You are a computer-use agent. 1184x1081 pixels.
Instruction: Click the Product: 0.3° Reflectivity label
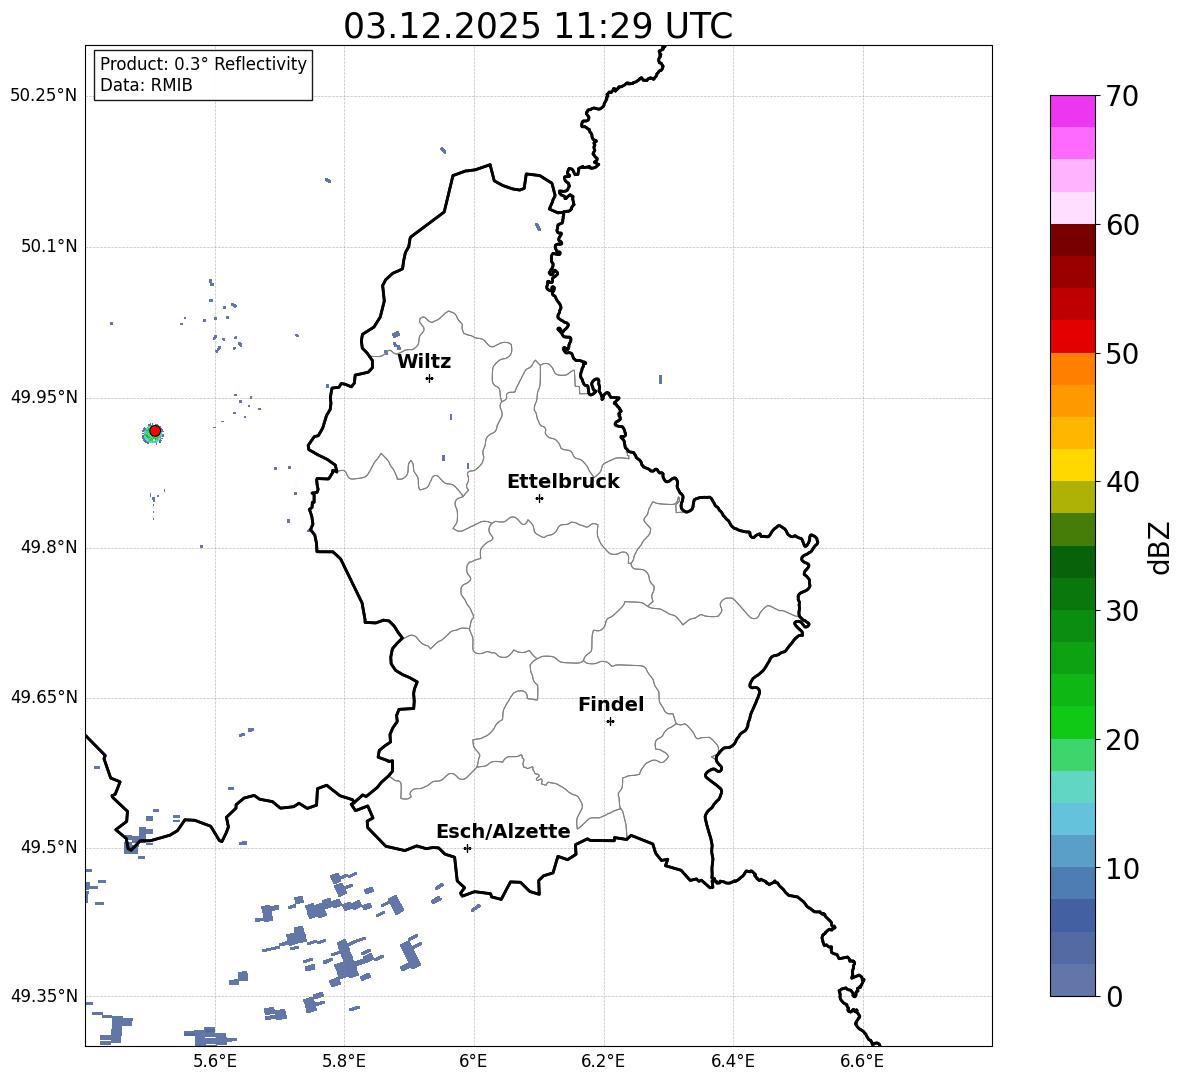203,64
